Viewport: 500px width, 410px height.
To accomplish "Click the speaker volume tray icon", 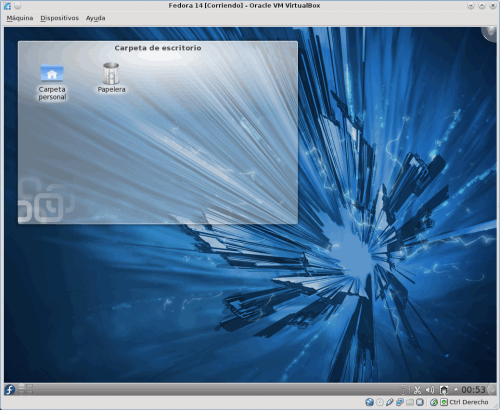I will coord(430,390).
